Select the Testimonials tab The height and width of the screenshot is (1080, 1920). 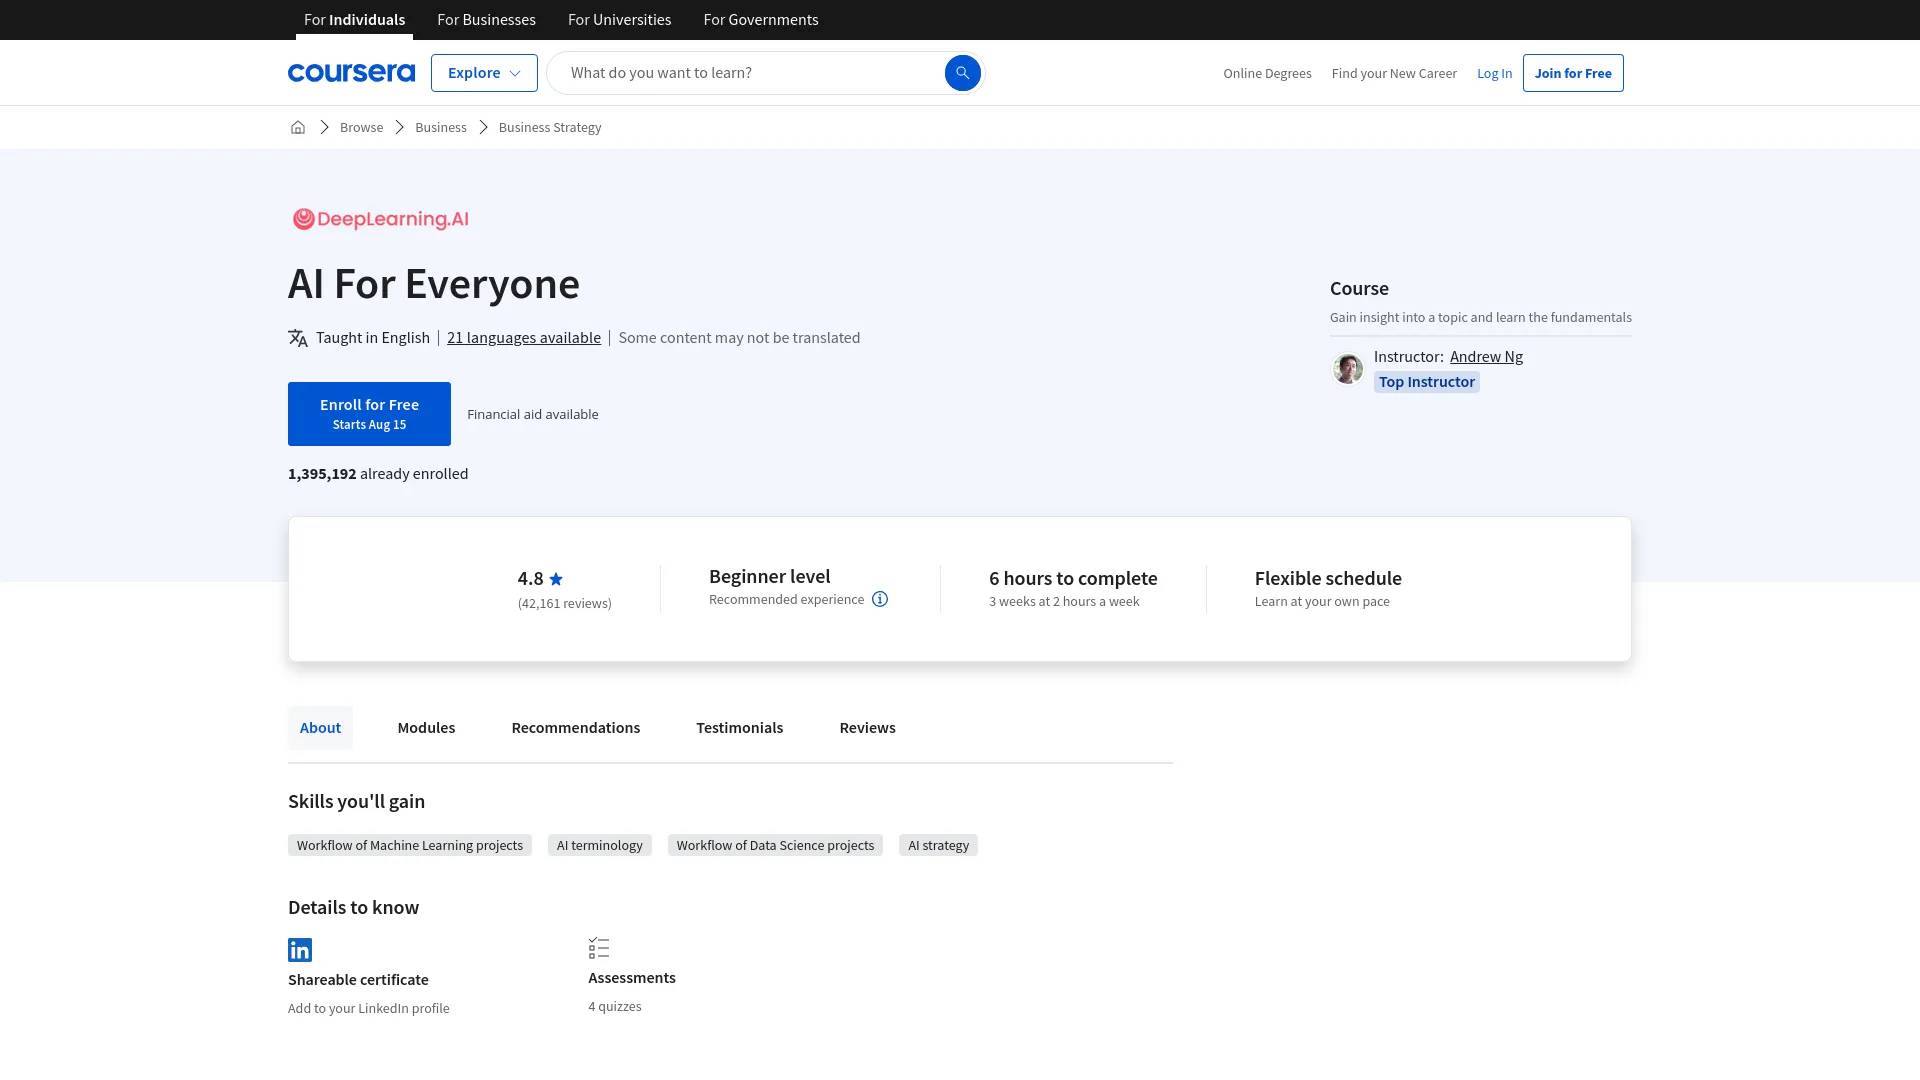[740, 728]
